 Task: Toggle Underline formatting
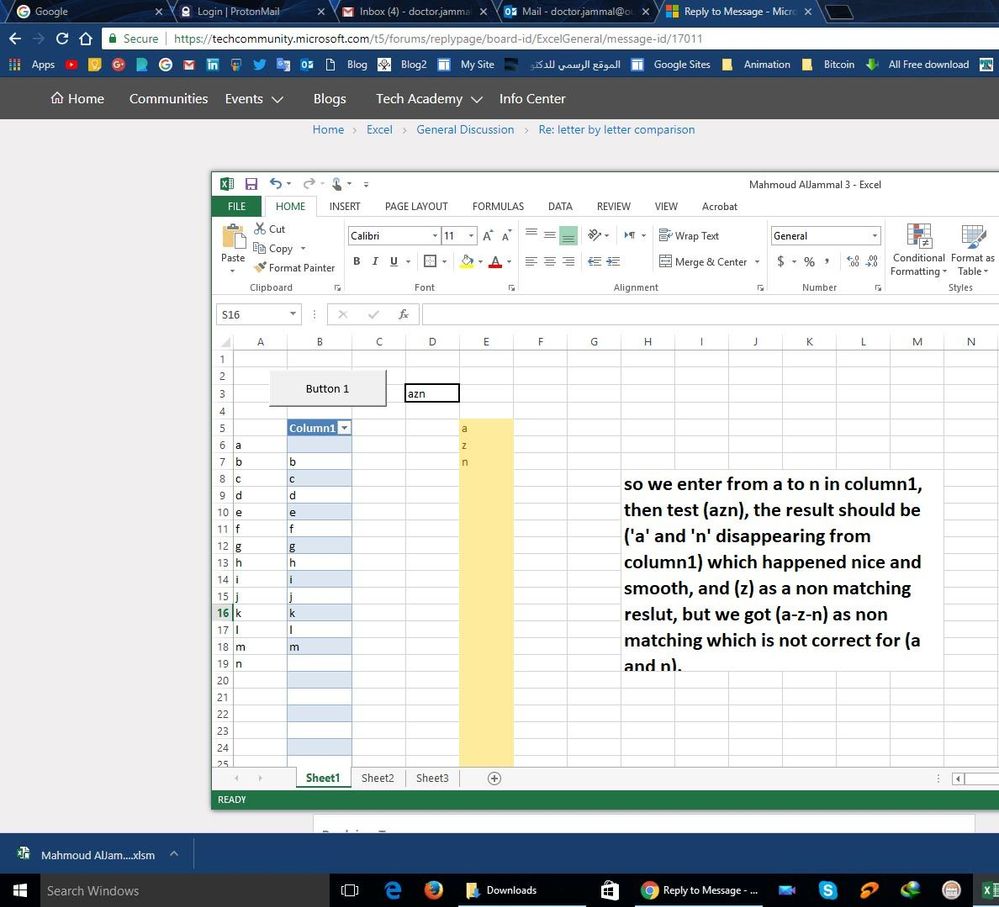[394, 261]
